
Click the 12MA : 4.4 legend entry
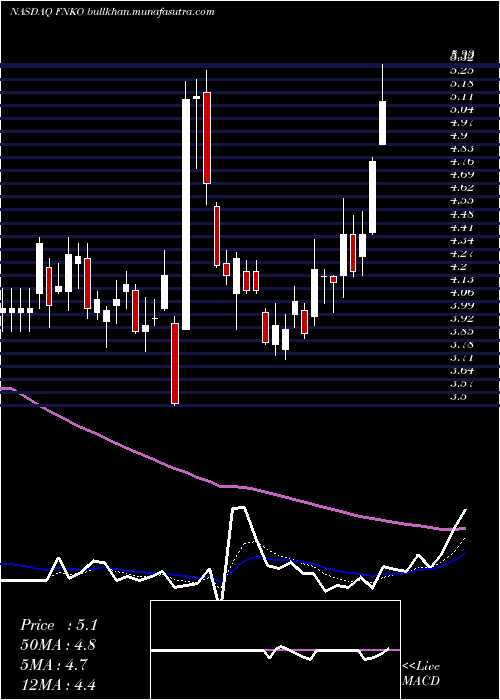[58, 684]
